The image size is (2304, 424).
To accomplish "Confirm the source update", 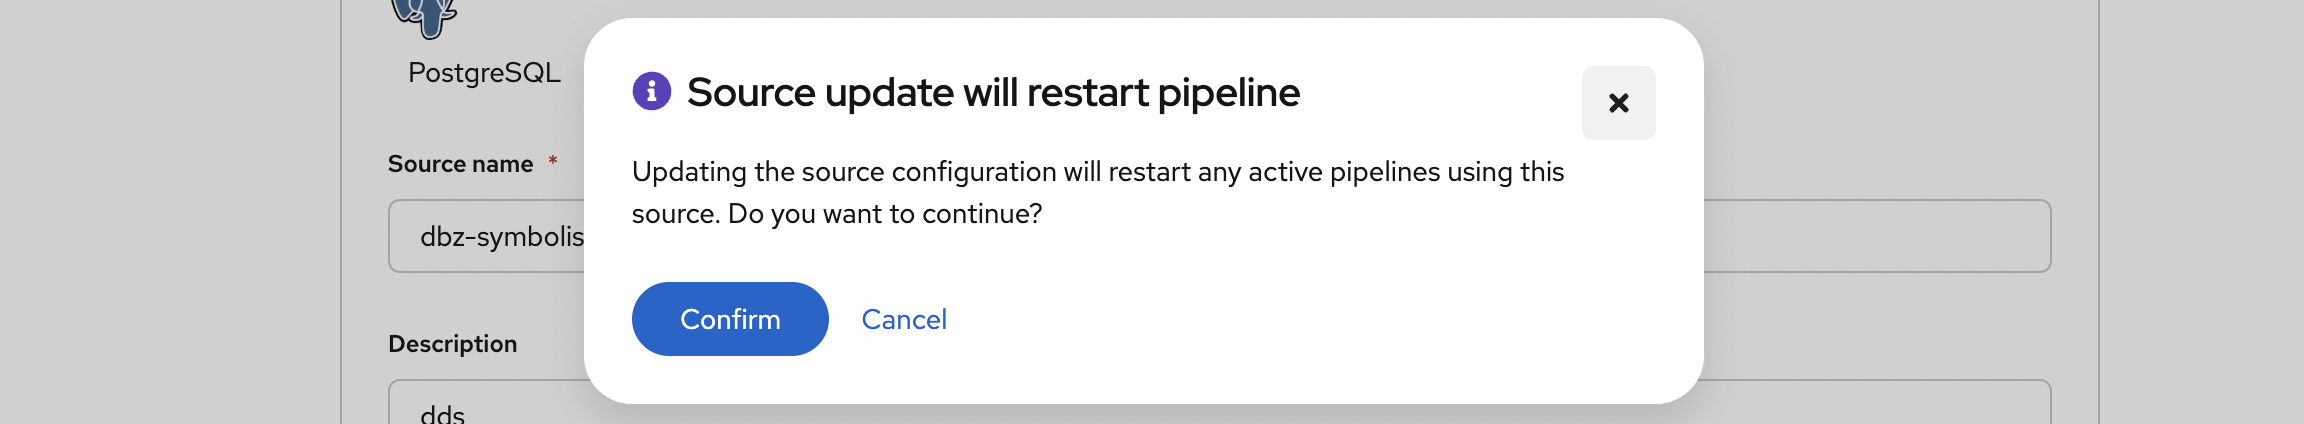I will tap(730, 319).
